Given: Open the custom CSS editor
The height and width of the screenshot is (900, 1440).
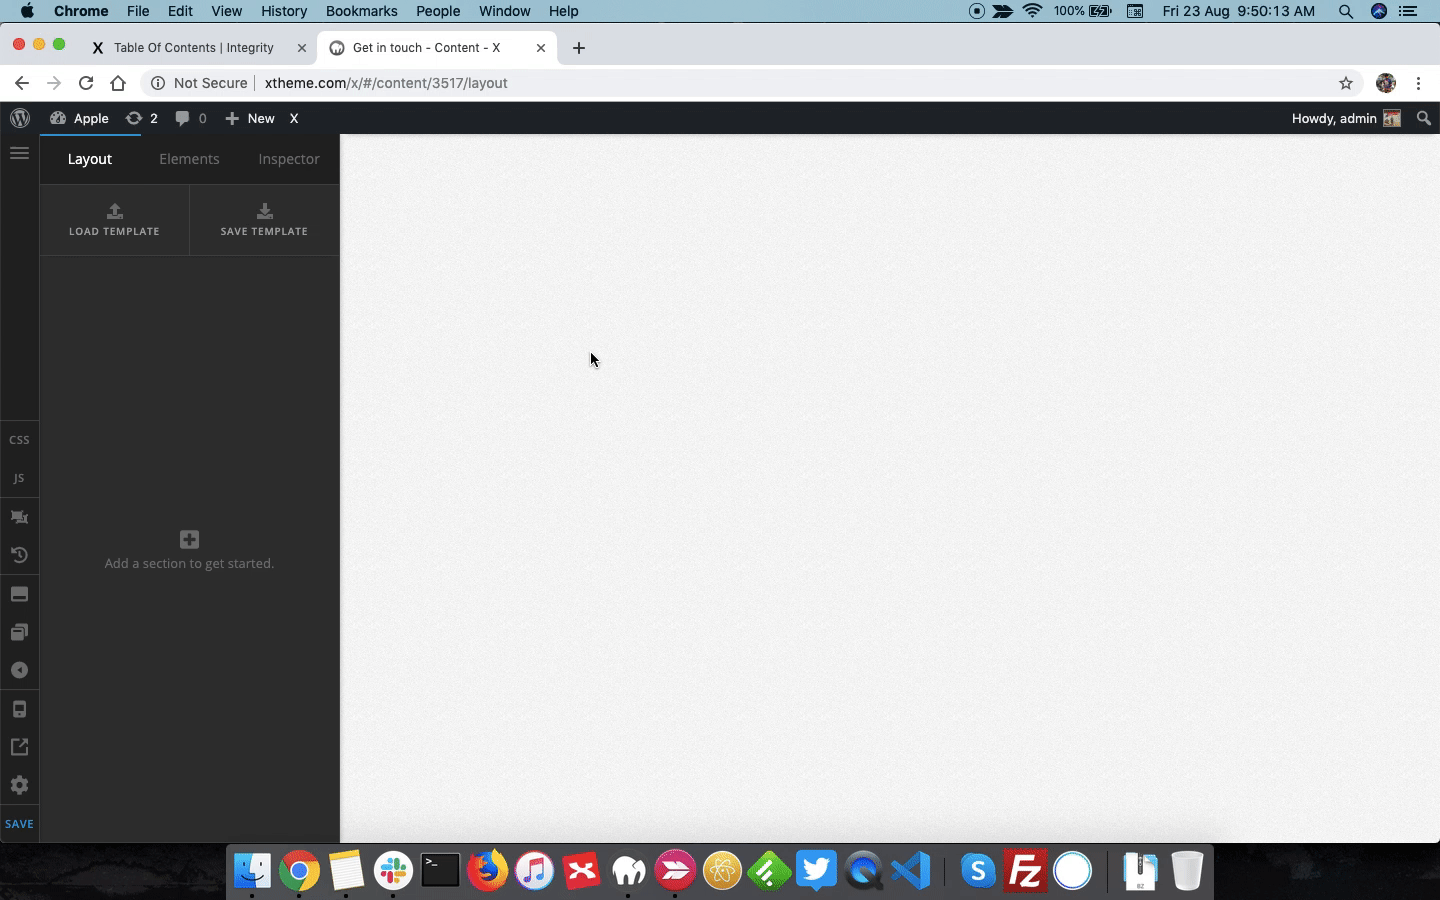Looking at the screenshot, I should coord(19,440).
